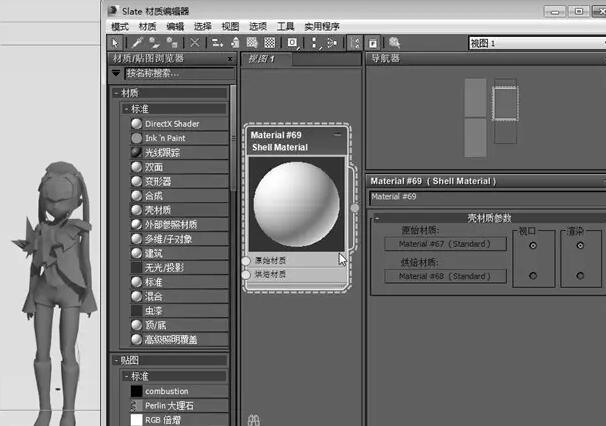Open the 模式 menu

click(120, 26)
